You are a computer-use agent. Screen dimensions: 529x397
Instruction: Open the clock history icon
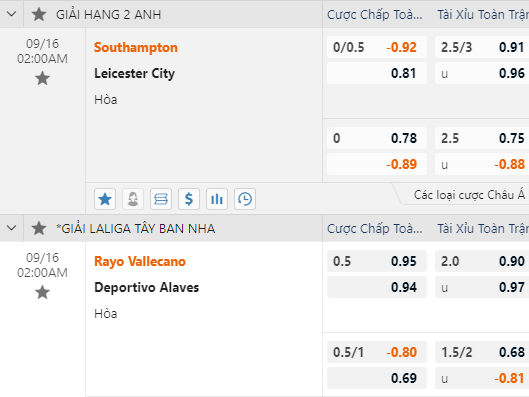[x=245, y=199]
